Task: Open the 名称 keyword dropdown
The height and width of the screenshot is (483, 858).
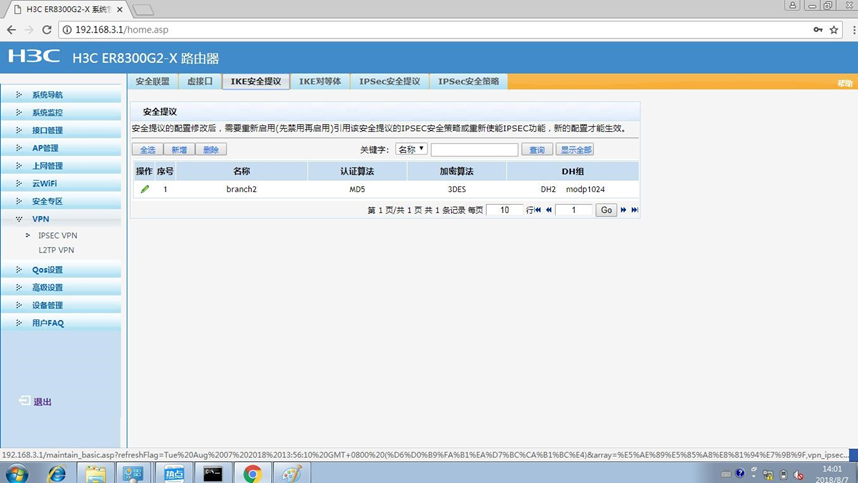Action: 411,149
